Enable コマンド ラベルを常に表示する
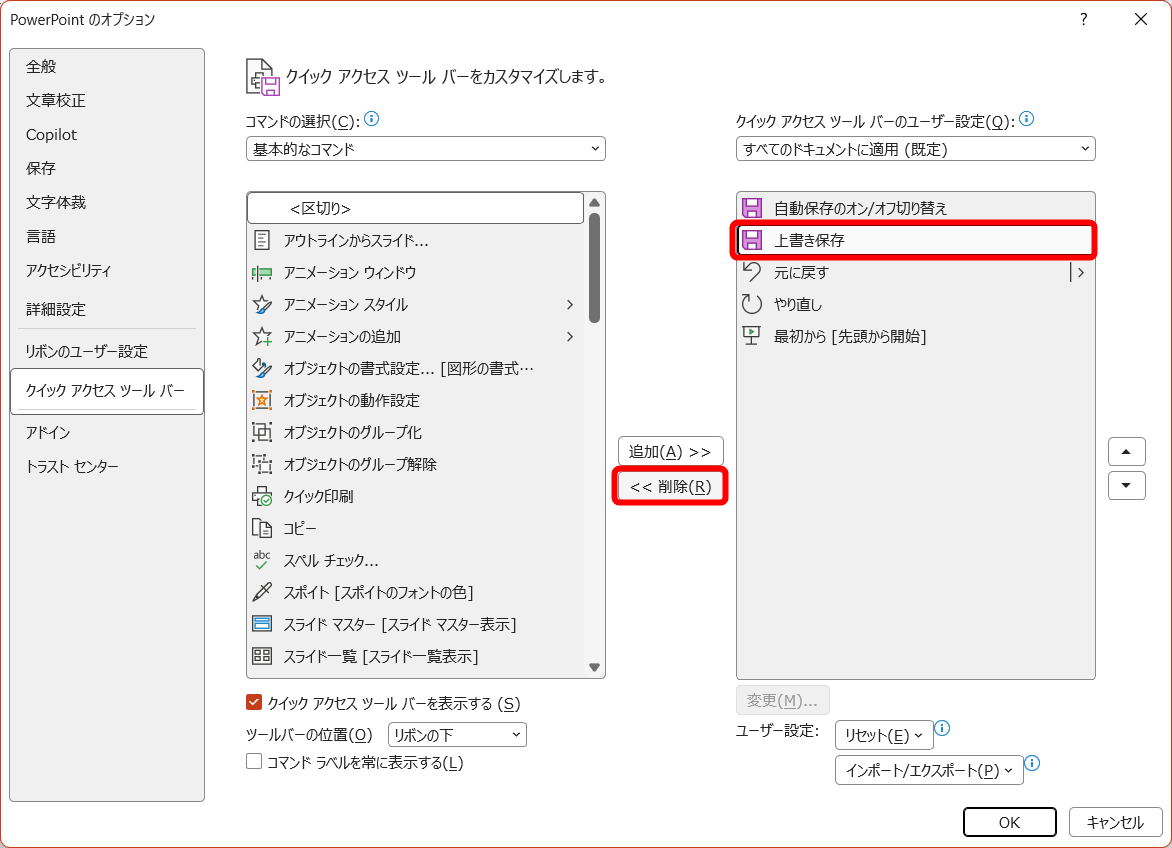The height and width of the screenshot is (848, 1172). click(x=253, y=763)
